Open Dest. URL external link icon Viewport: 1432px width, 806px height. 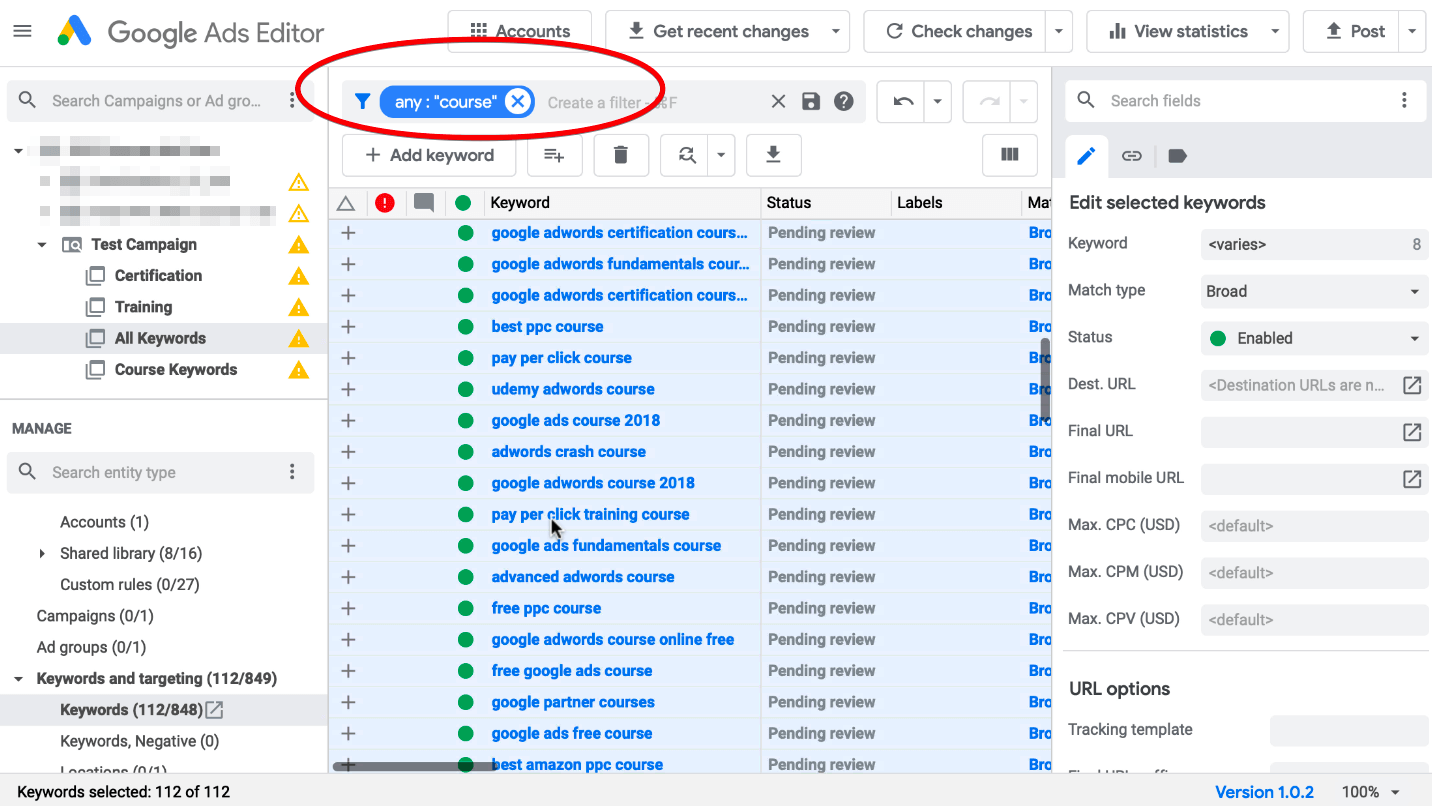1412,385
